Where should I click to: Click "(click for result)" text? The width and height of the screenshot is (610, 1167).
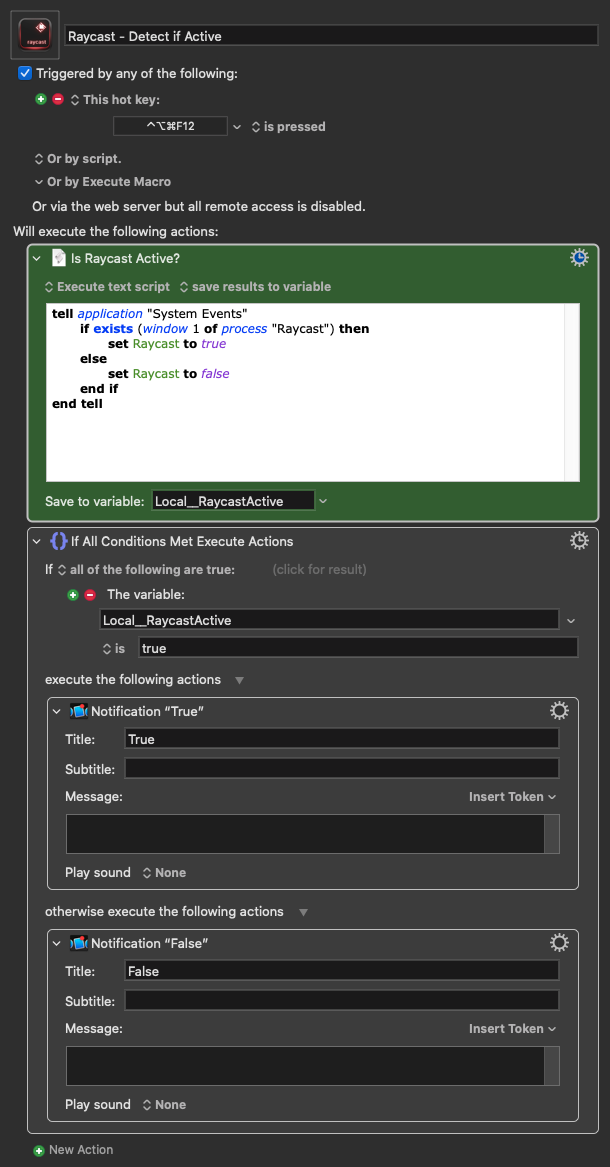[x=319, y=569]
